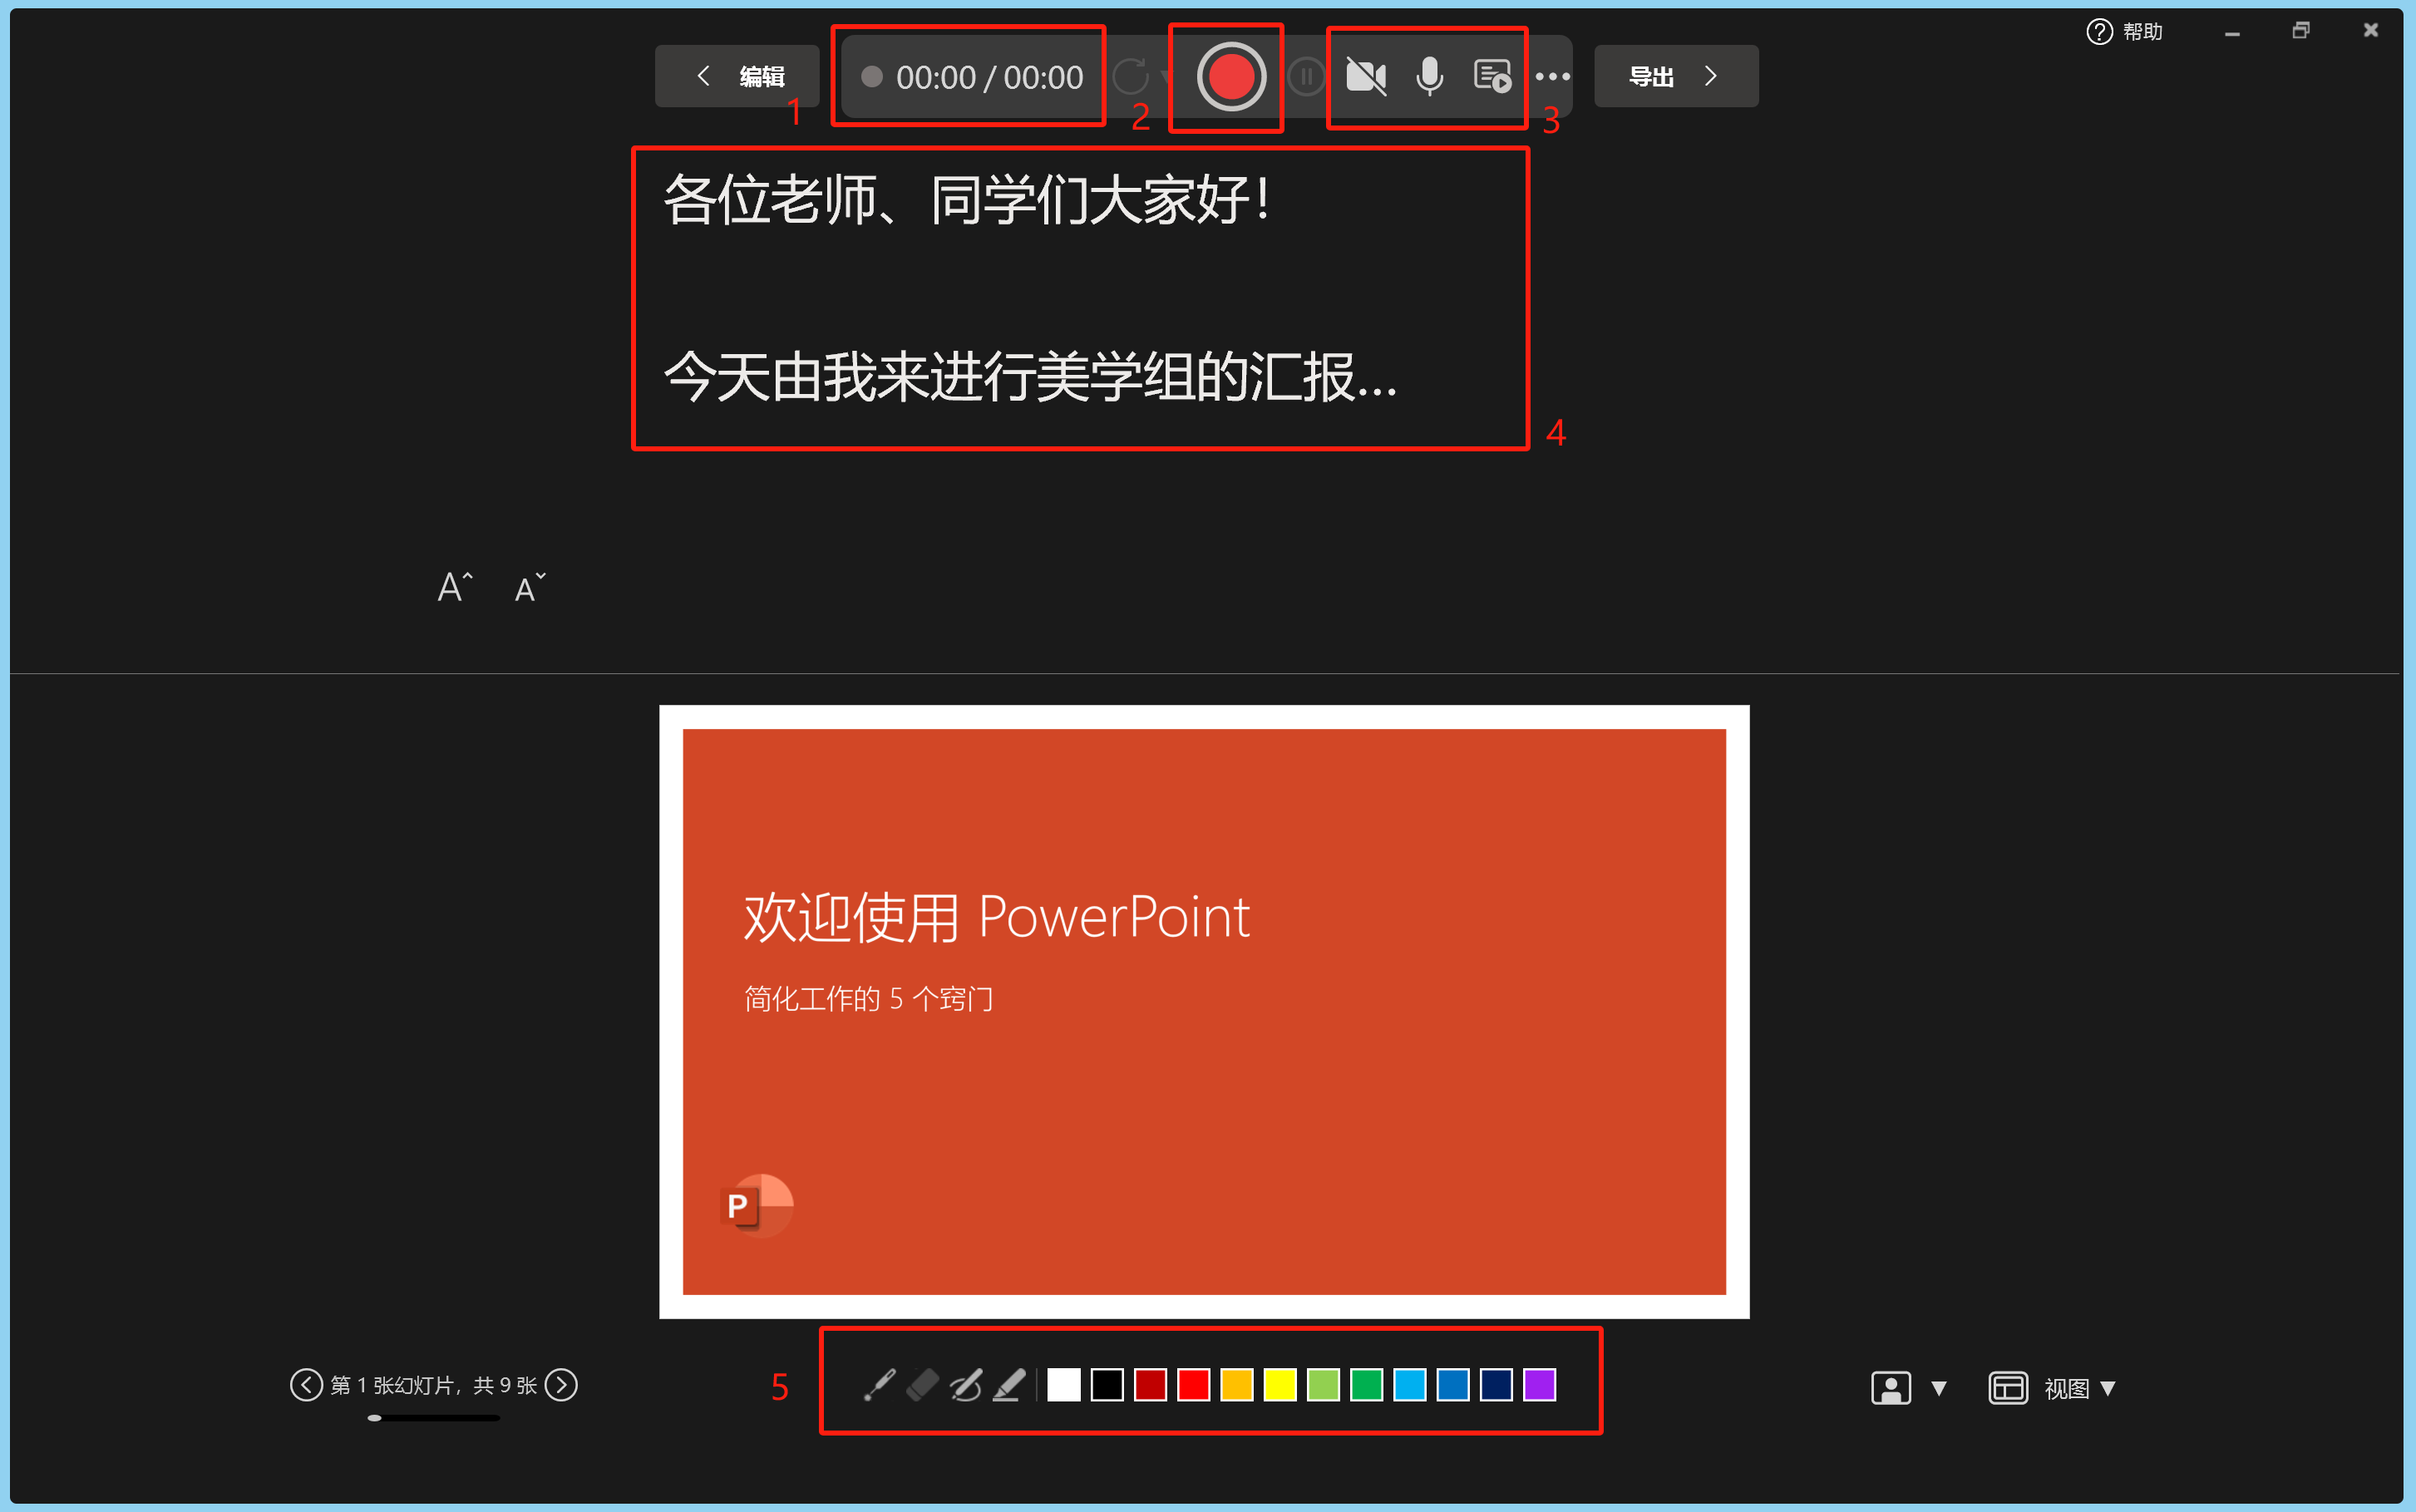This screenshot has height=1512, width=2416.
Task: Go to the next slide arrow
Action: point(561,1385)
